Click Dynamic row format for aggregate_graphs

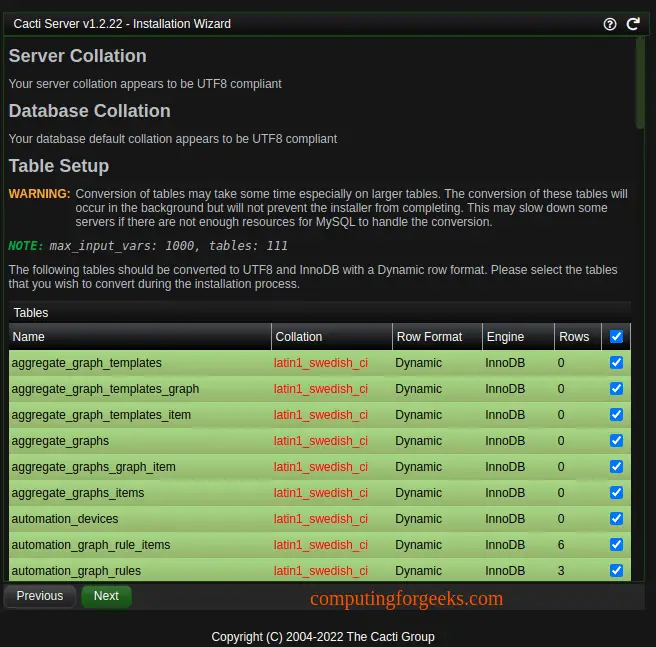coord(418,441)
